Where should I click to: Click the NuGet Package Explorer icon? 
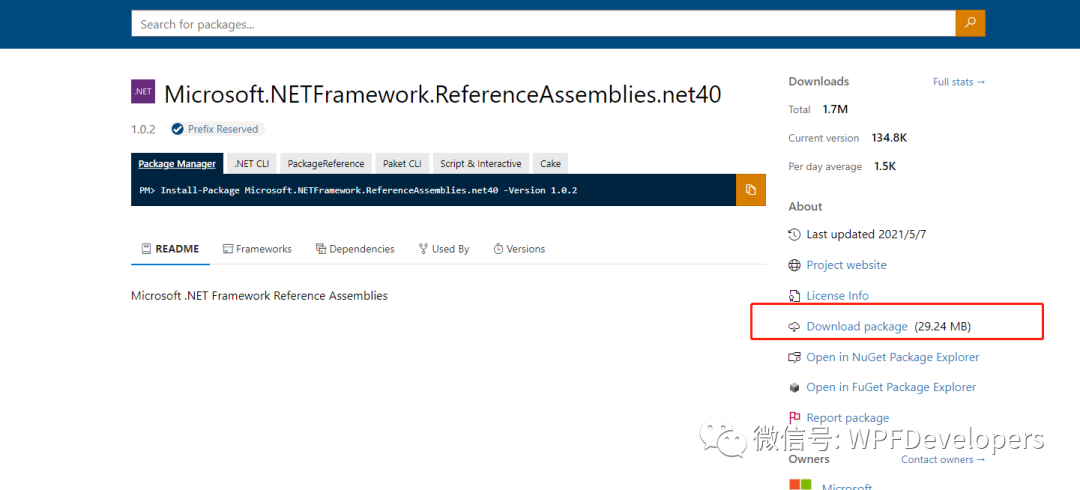click(794, 357)
